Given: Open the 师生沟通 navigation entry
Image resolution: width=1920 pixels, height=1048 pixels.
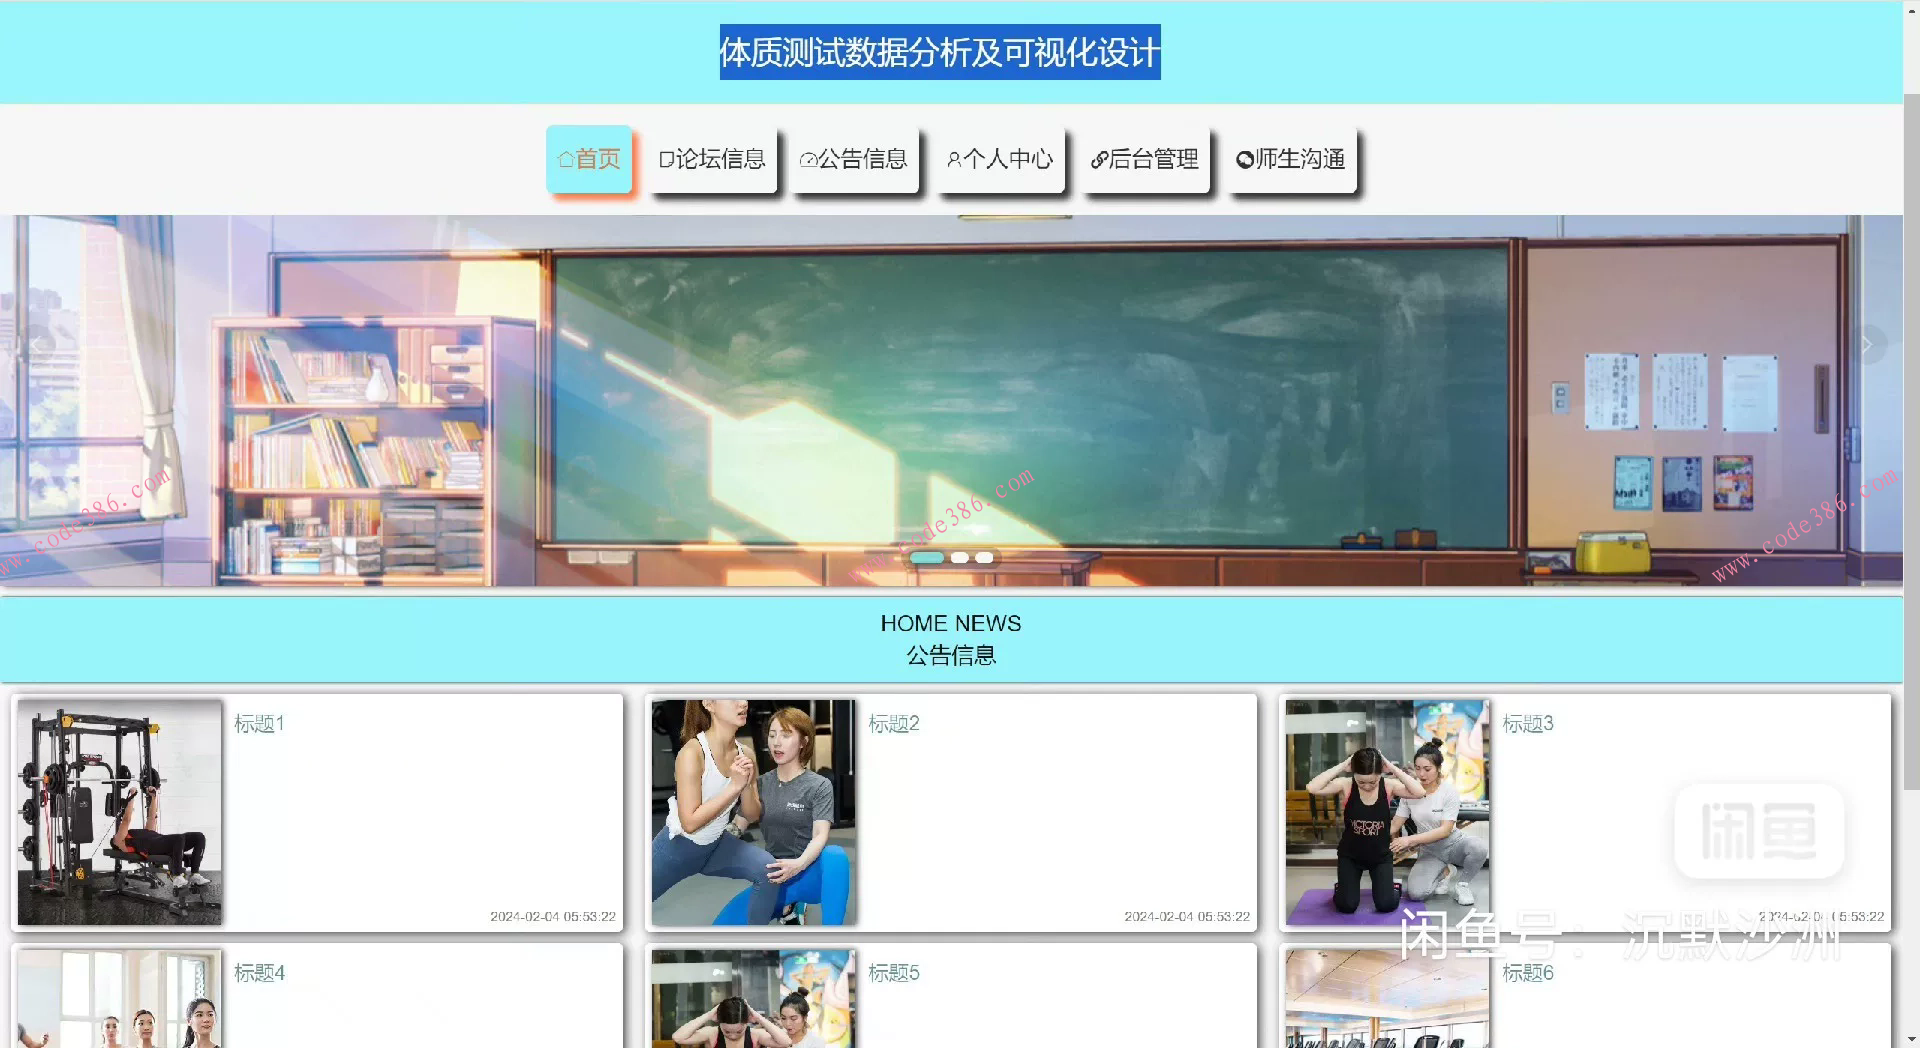Looking at the screenshot, I should tap(1292, 158).
